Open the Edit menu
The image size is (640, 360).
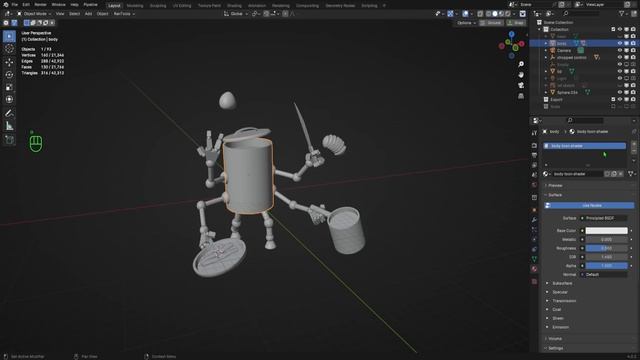26,5
